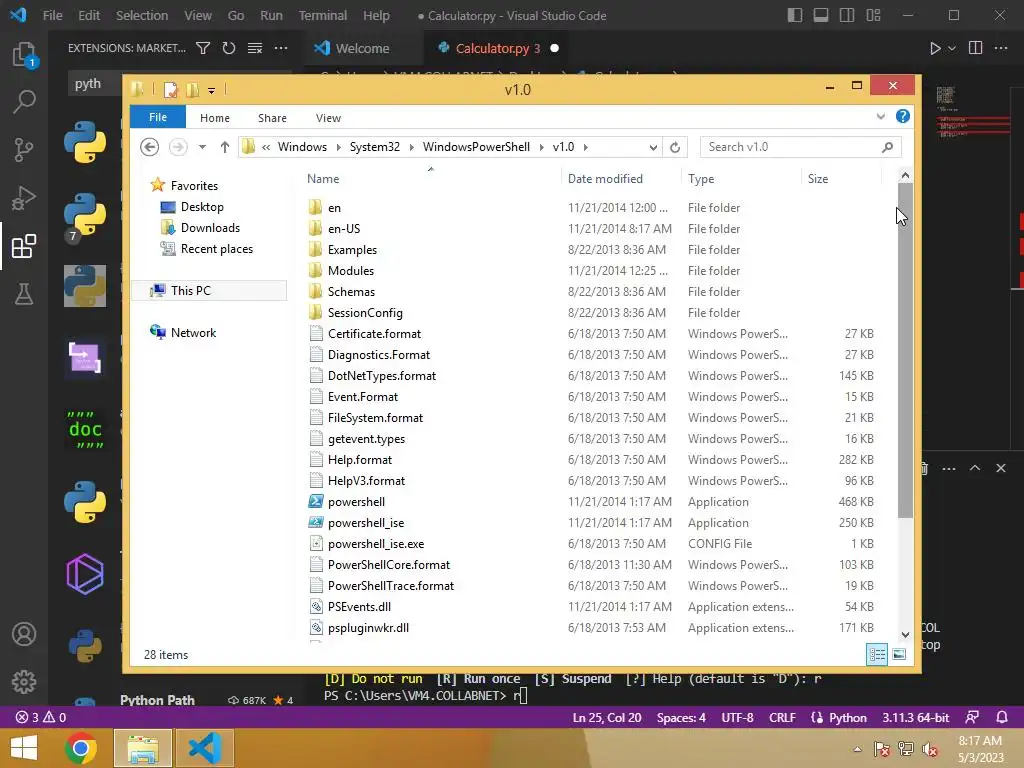Change Python language mode in status bar
1024x768 pixels.
[x=848, y=717]
